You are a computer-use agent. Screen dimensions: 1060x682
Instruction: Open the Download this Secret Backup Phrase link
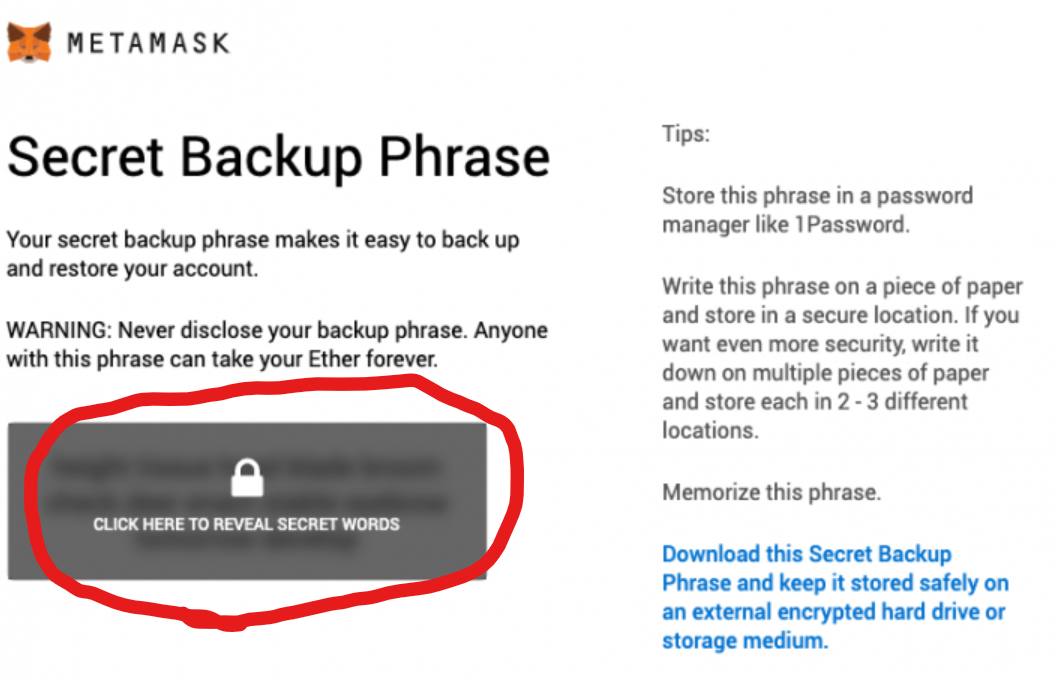click(836, 597)
